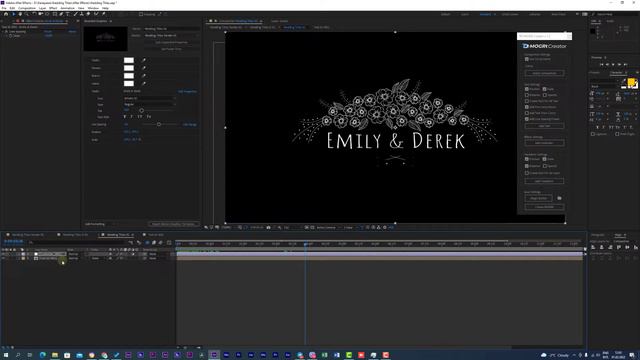This screenshot has height=360, width=640.
Task: Select the Eraser tool
Action: [88, 14]
